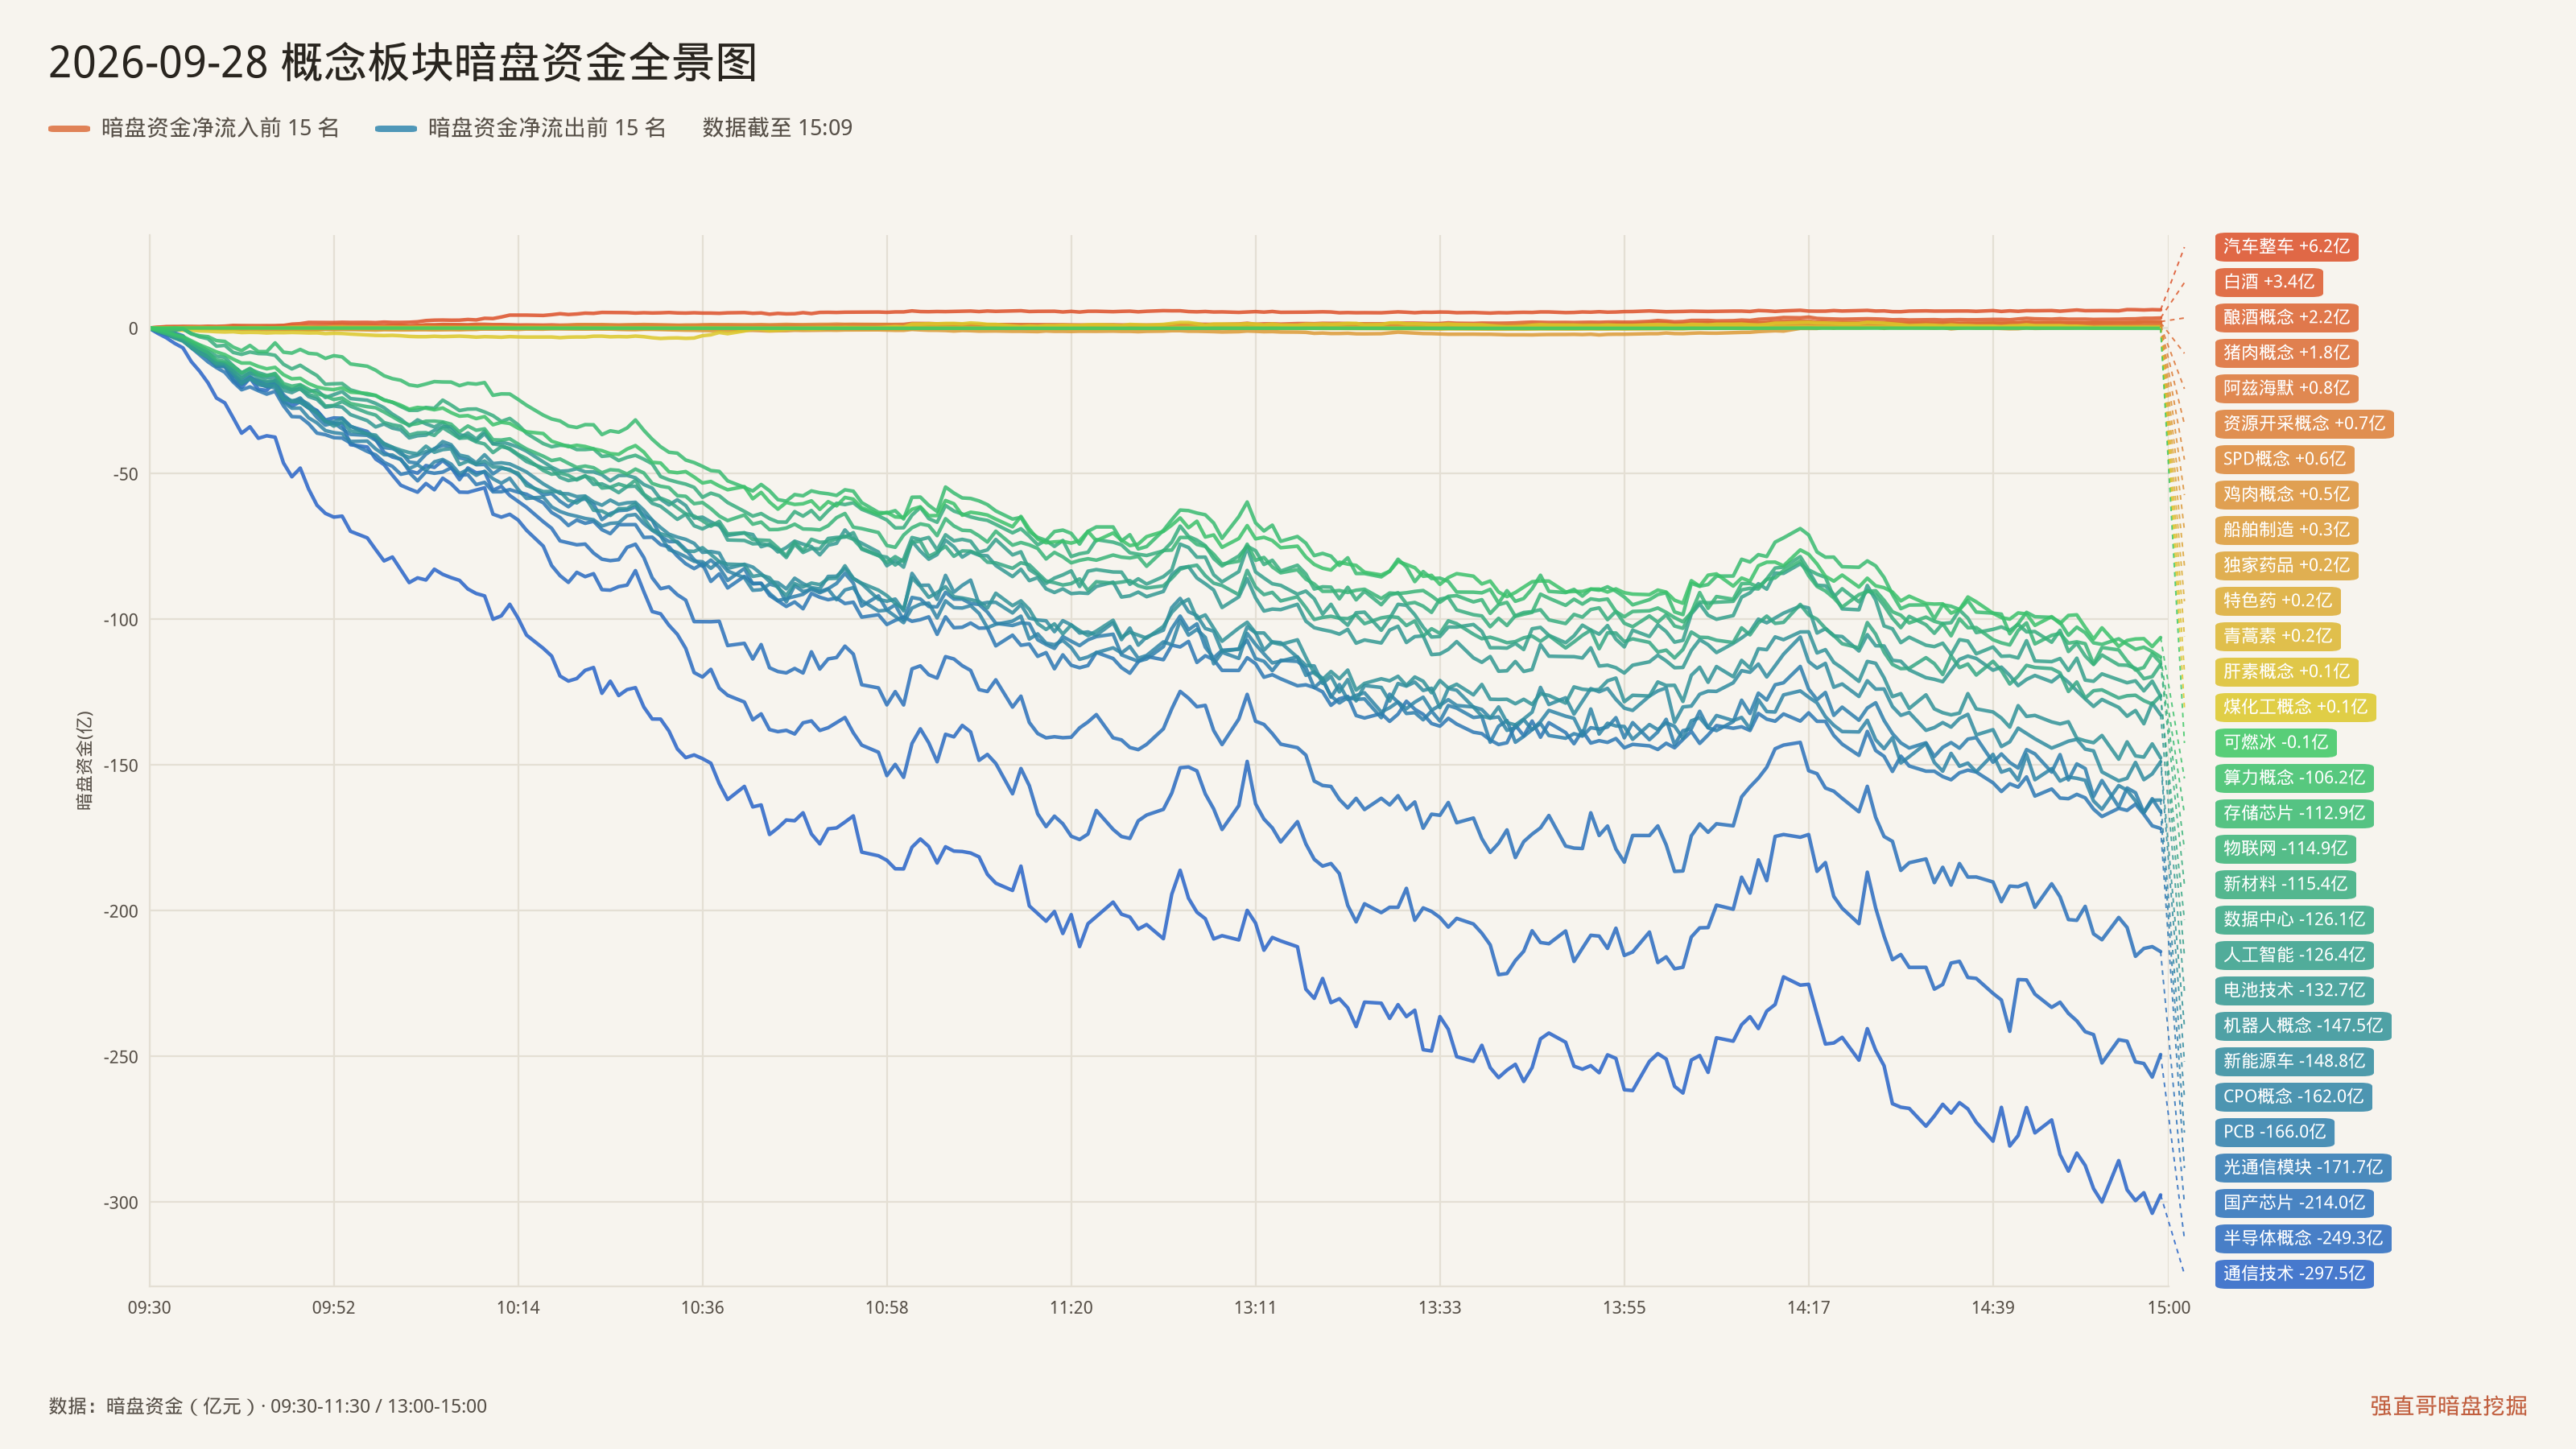Click the 汽车整车 +6.2亿 label
Image resolution: width=2576 pixels, height=1449 pixels.
pyautogui.click(x=2286, y=247)
